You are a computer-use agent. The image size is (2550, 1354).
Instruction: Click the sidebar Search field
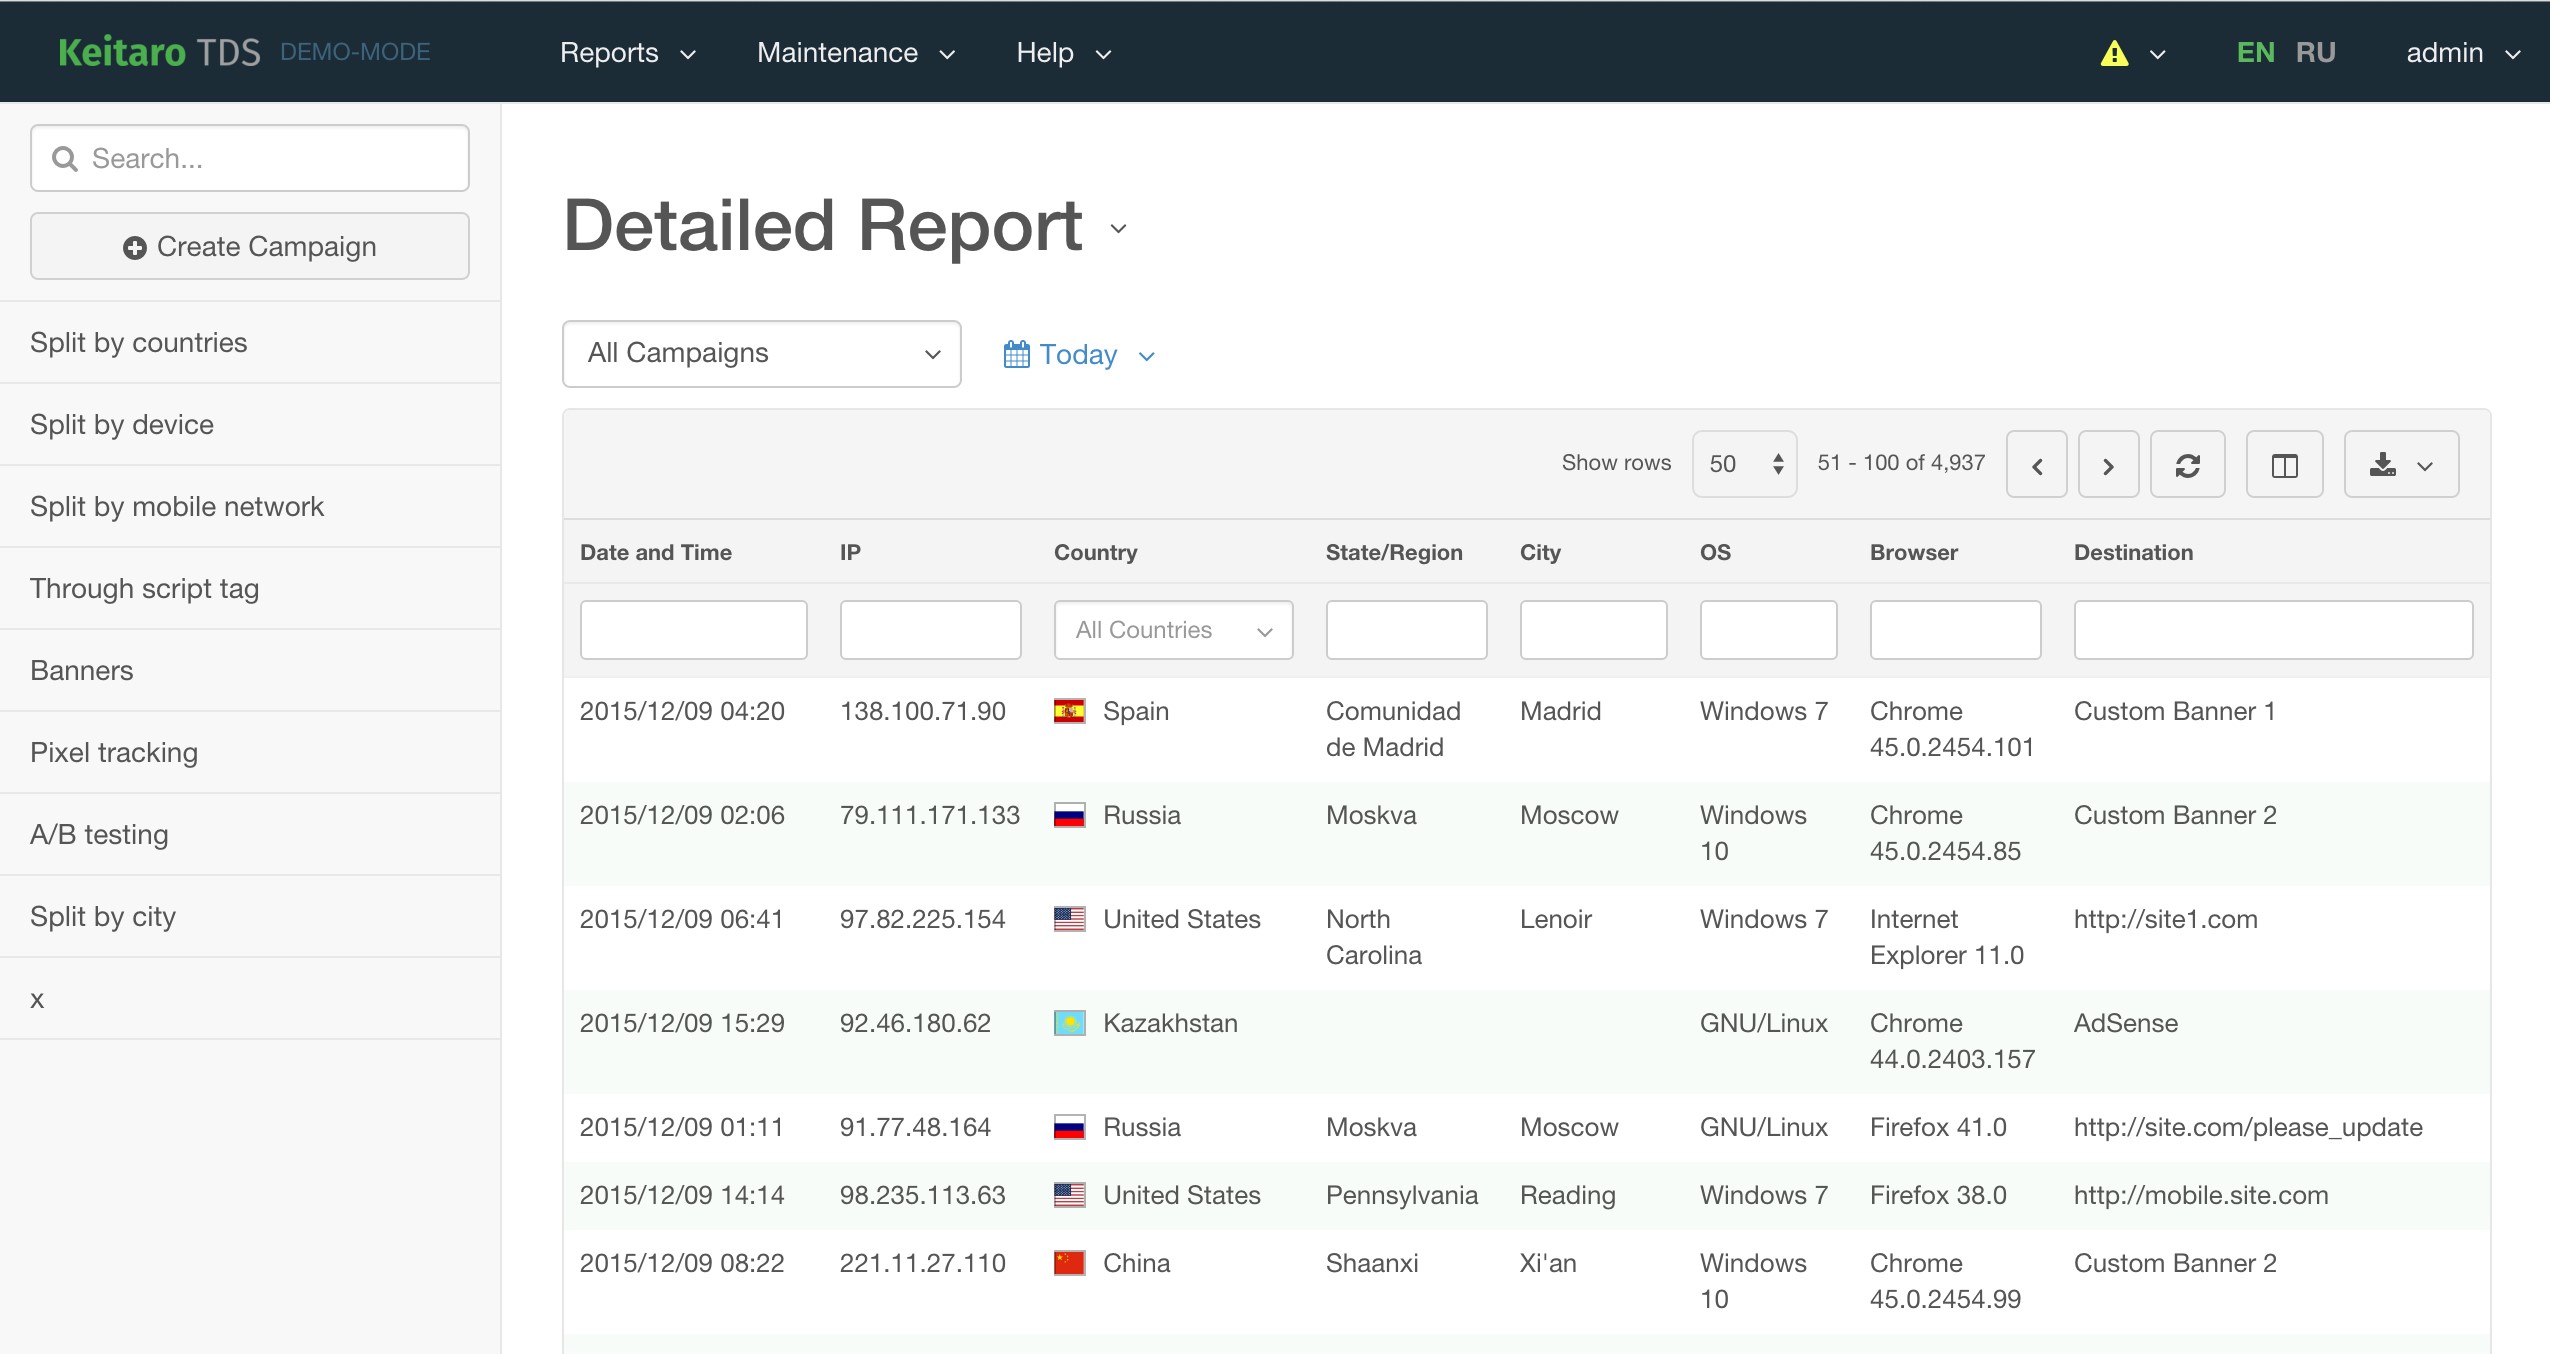[250, 158]
